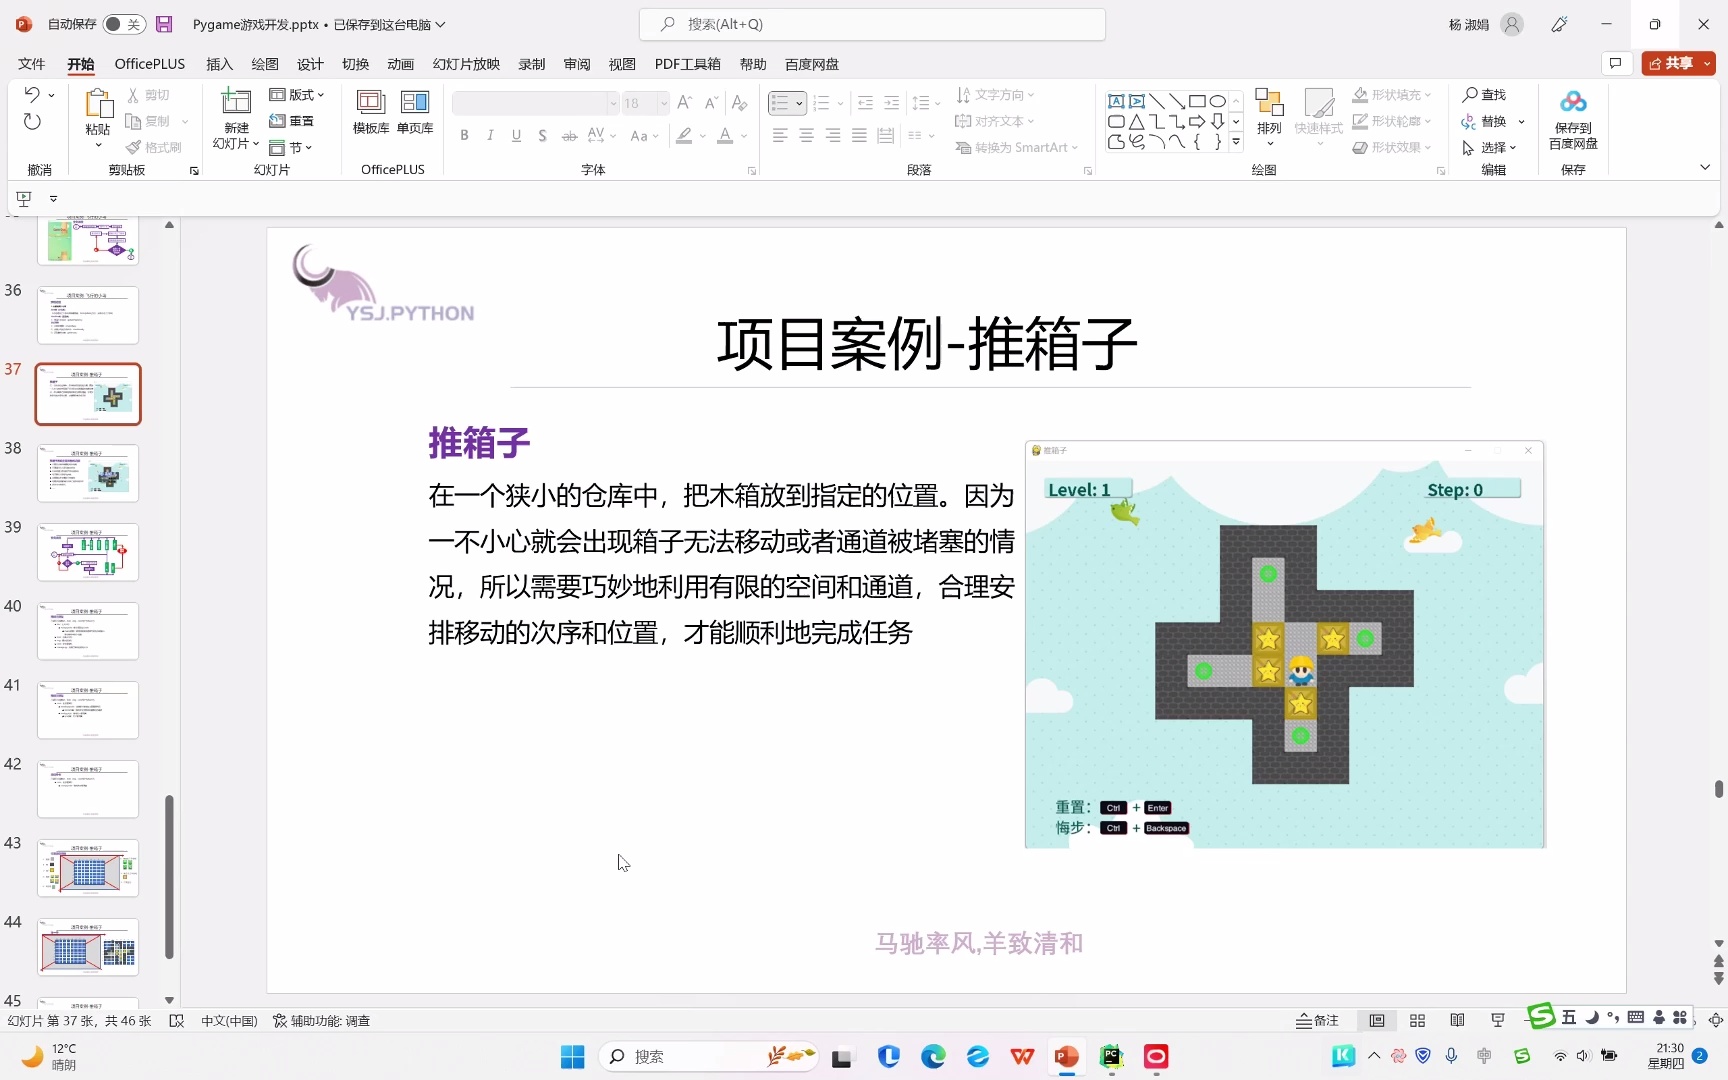Toggle text Shadow formatting
1728x1080 pixels.
[x=542, y=136]
